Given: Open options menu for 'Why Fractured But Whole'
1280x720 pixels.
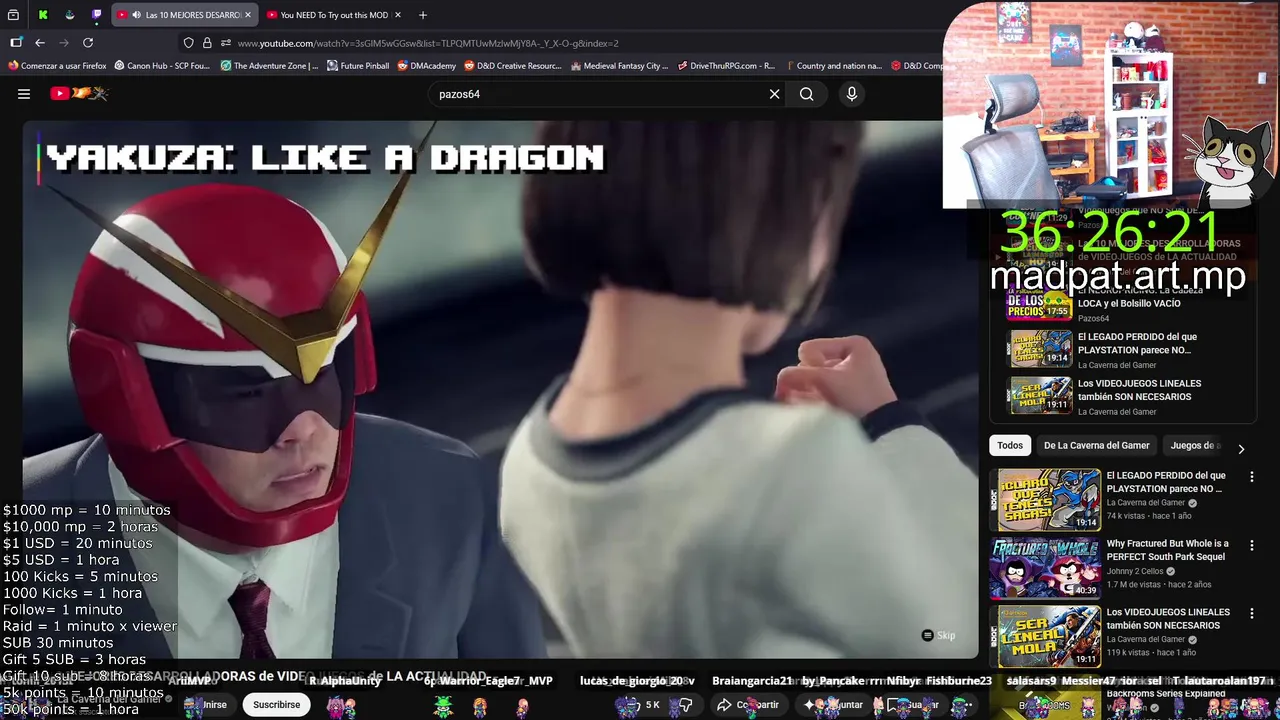Looking at the screenshot, I should [x=1251, y=546].
